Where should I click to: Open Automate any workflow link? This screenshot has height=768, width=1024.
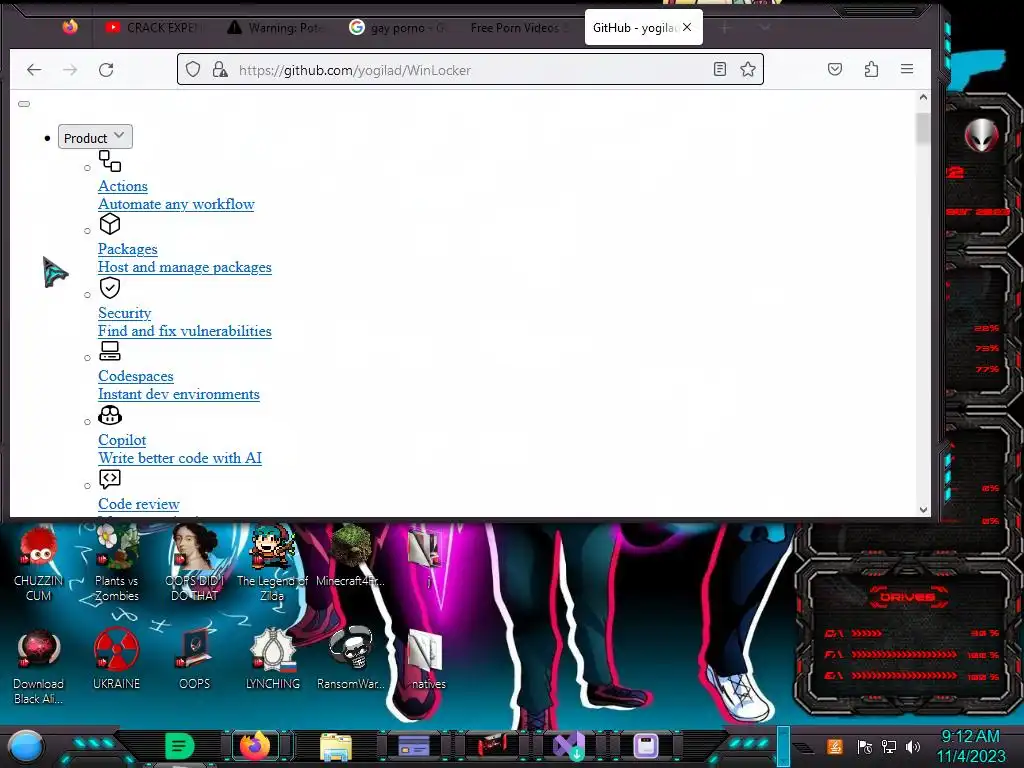(x=176, y=204)
